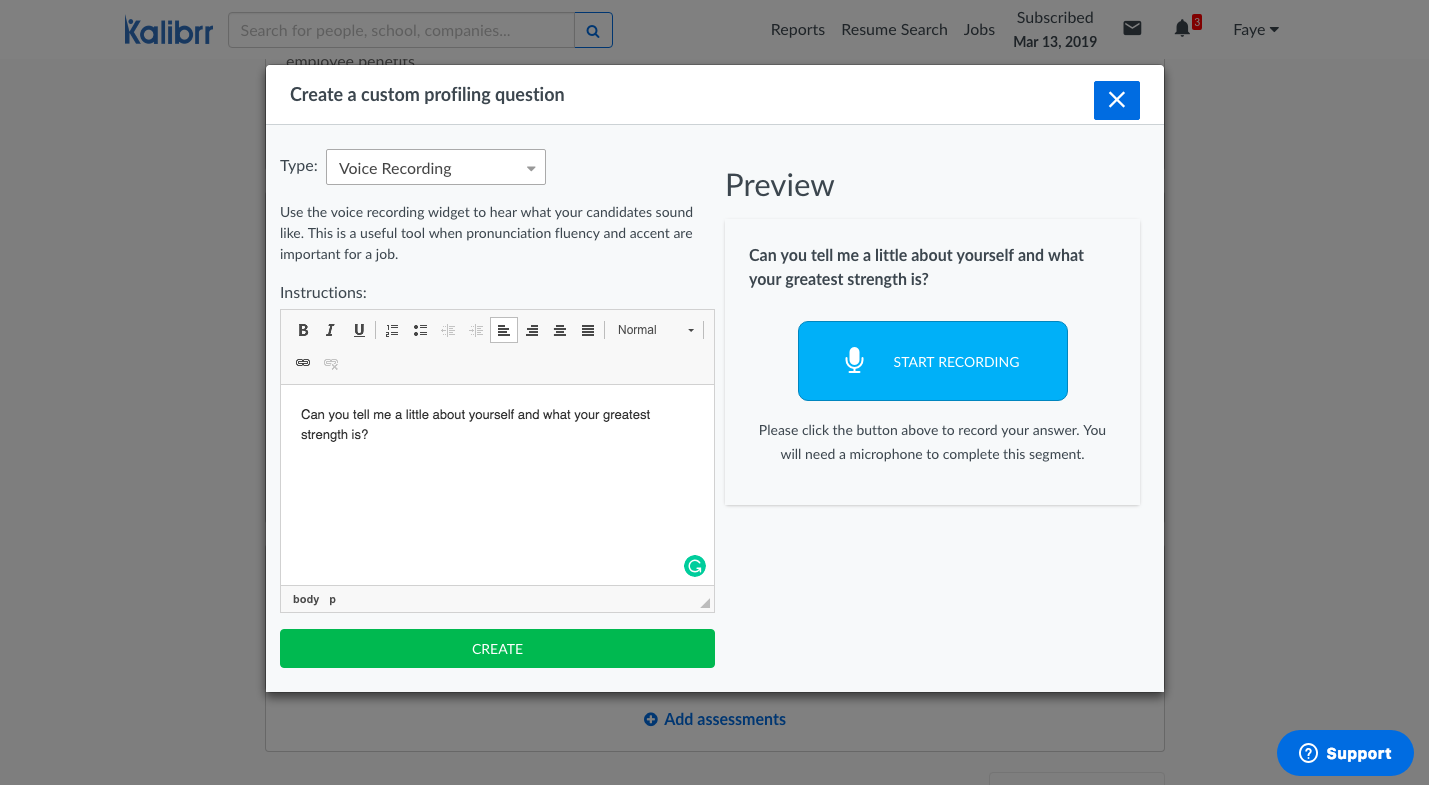The width and height of the screenshot is (1429, 785).
Task: Select the justify alignment icon
Action: pyautogui.click(x=588, y=330)
